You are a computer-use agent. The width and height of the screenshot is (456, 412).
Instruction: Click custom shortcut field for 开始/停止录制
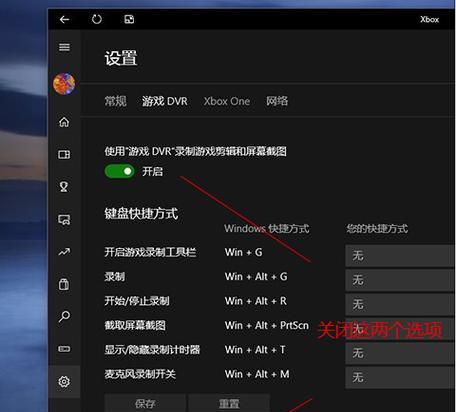400,304
